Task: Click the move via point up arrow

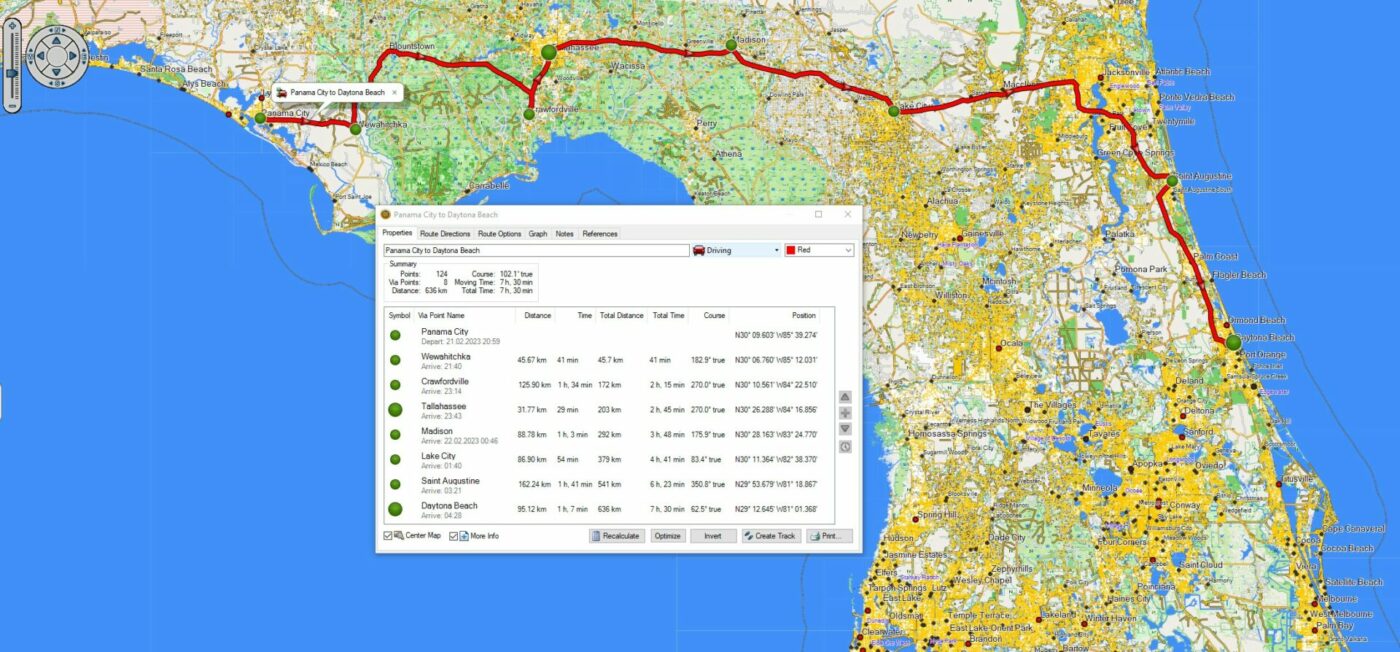Action: (x=845, y=397)
